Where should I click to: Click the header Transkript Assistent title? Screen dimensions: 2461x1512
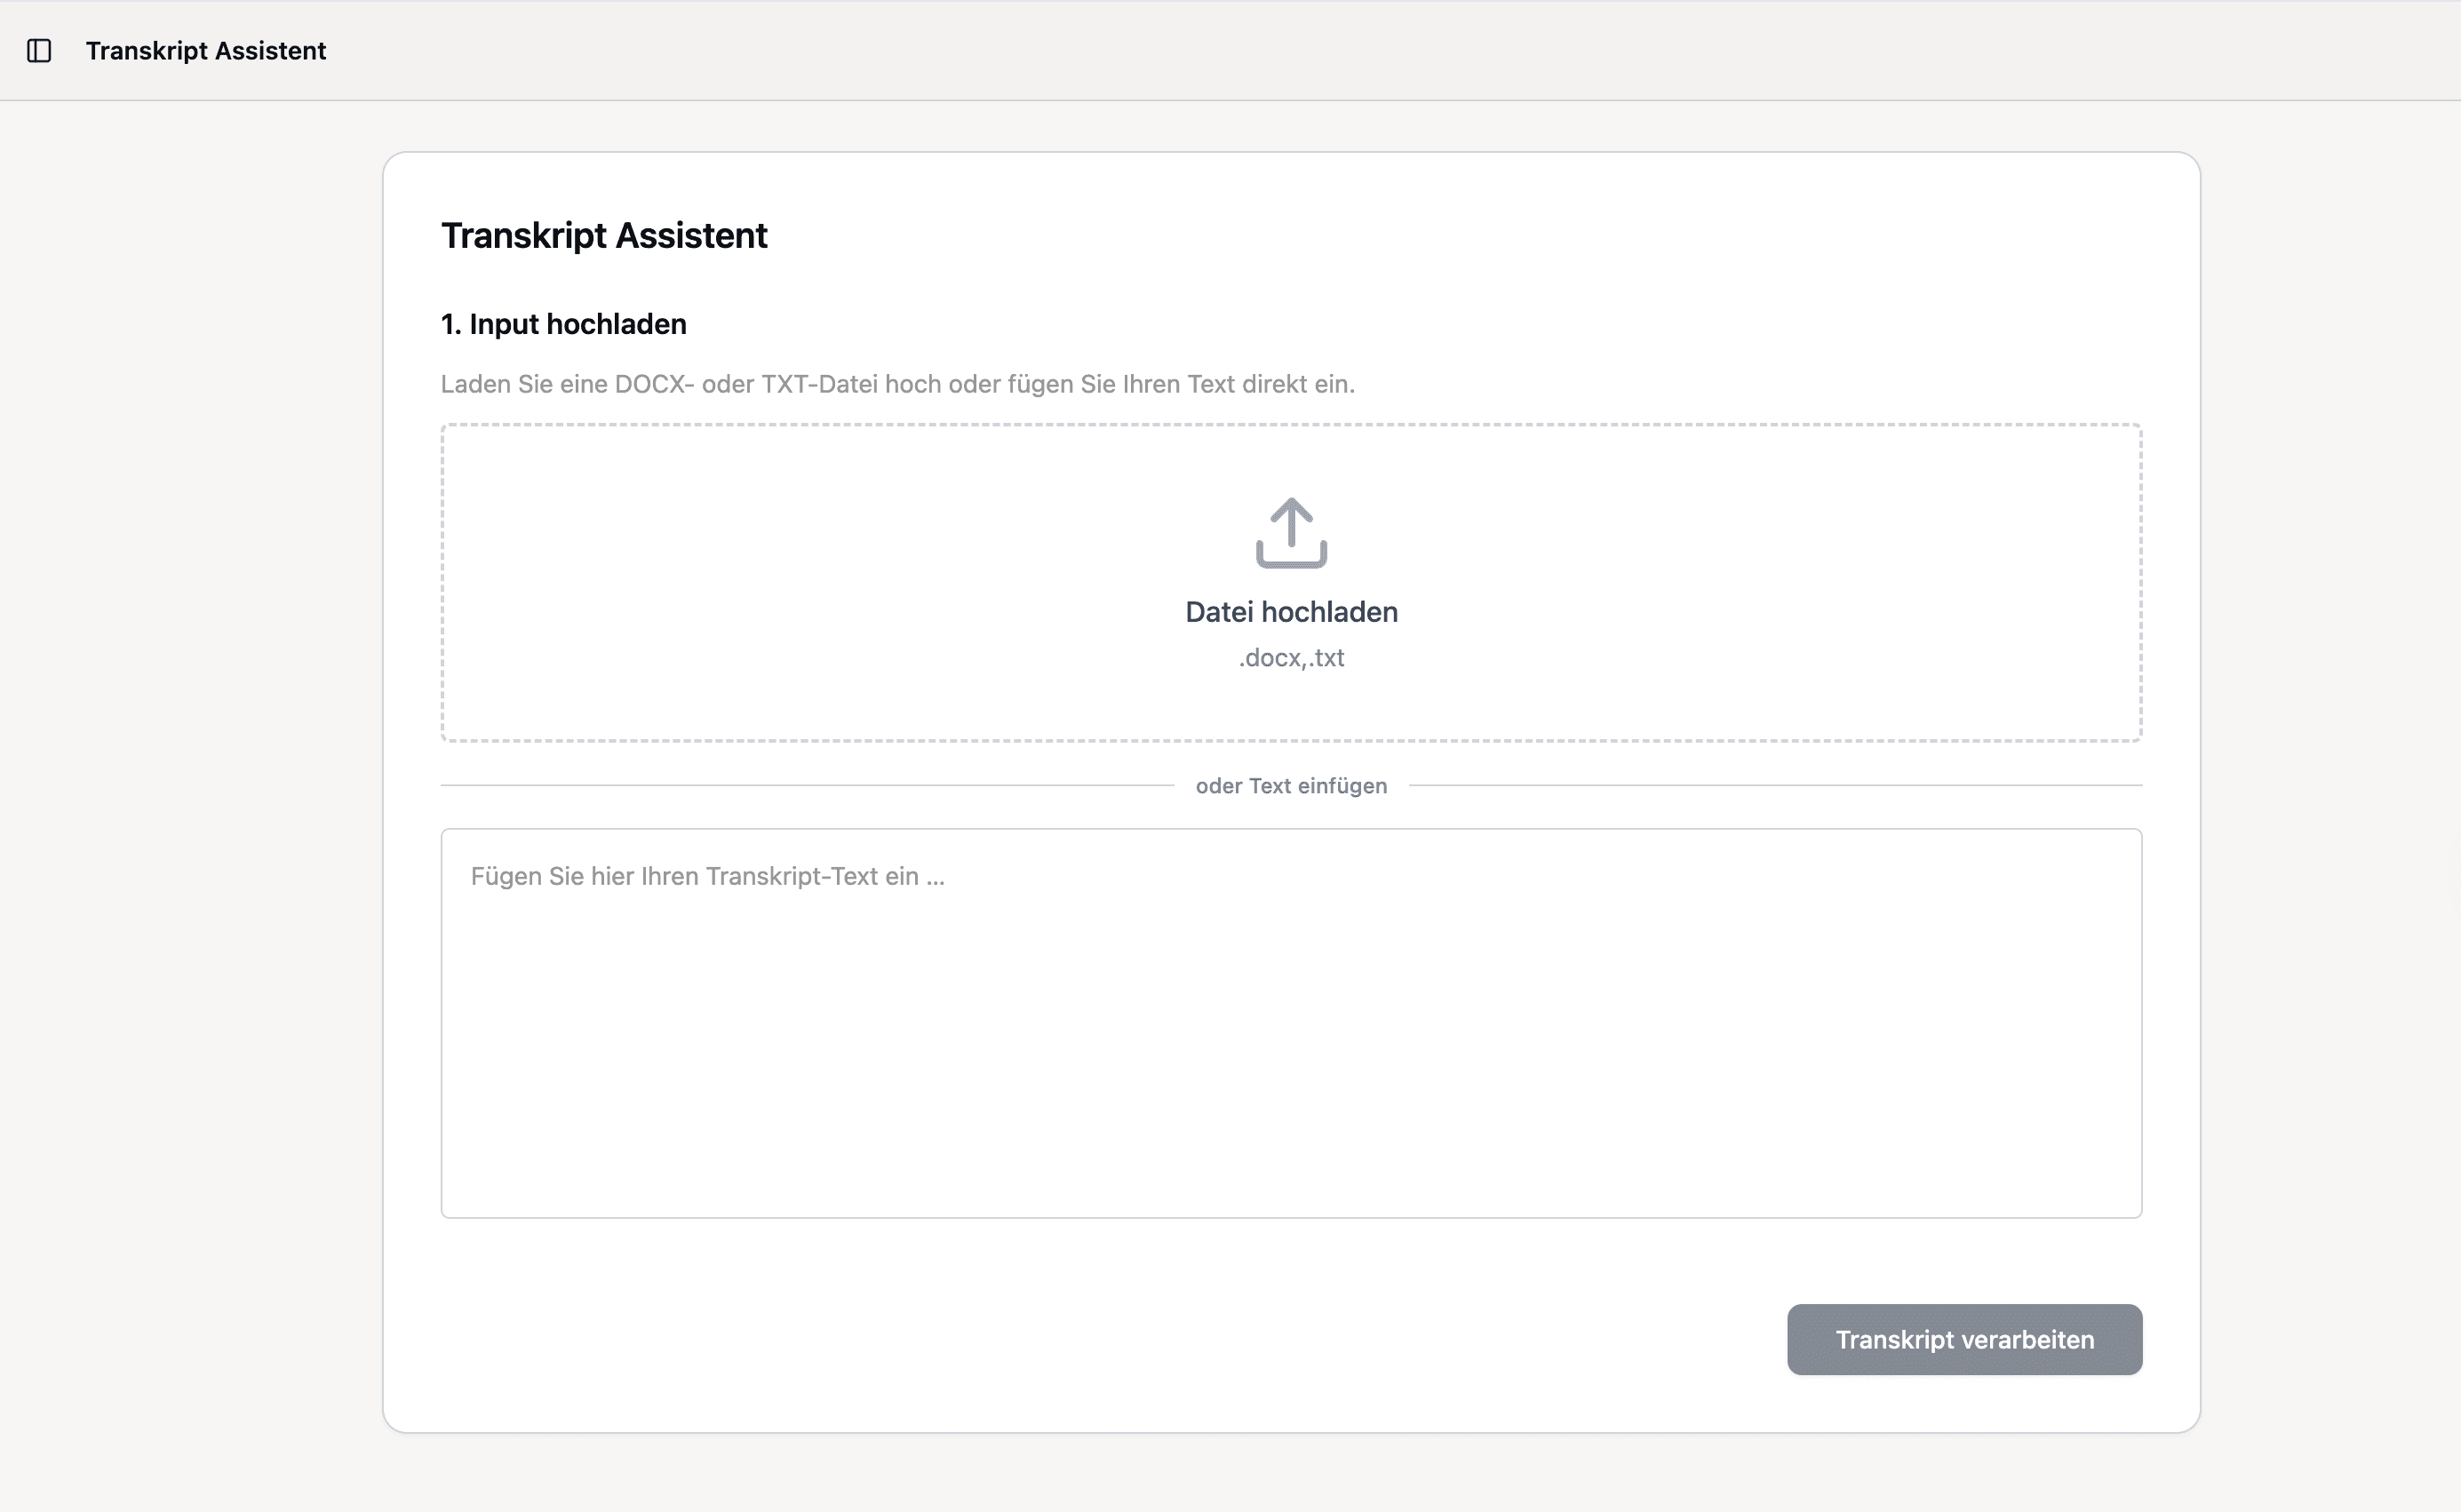click(x=206, y=51)
